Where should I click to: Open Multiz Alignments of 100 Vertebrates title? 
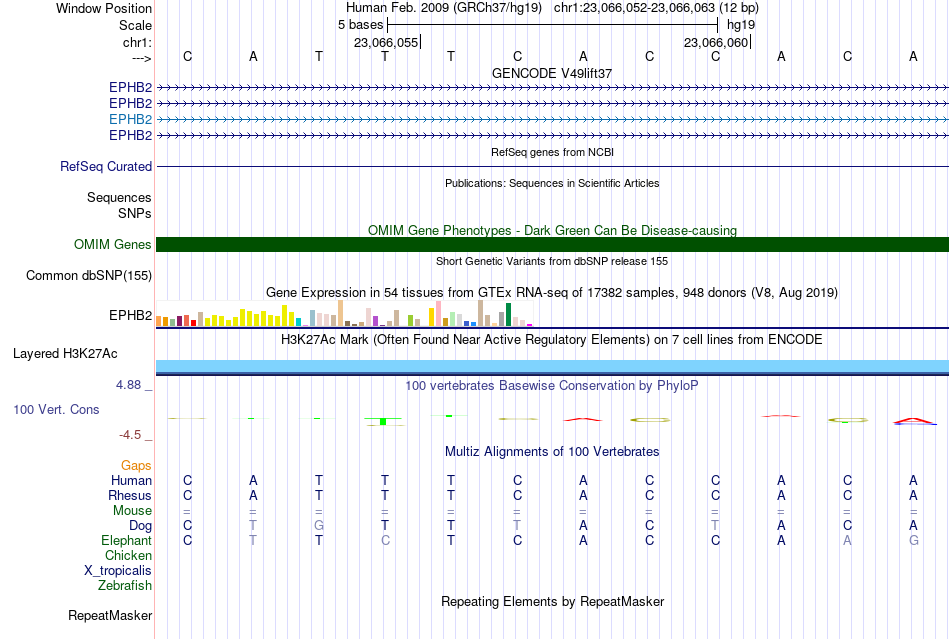pos(552,452)
